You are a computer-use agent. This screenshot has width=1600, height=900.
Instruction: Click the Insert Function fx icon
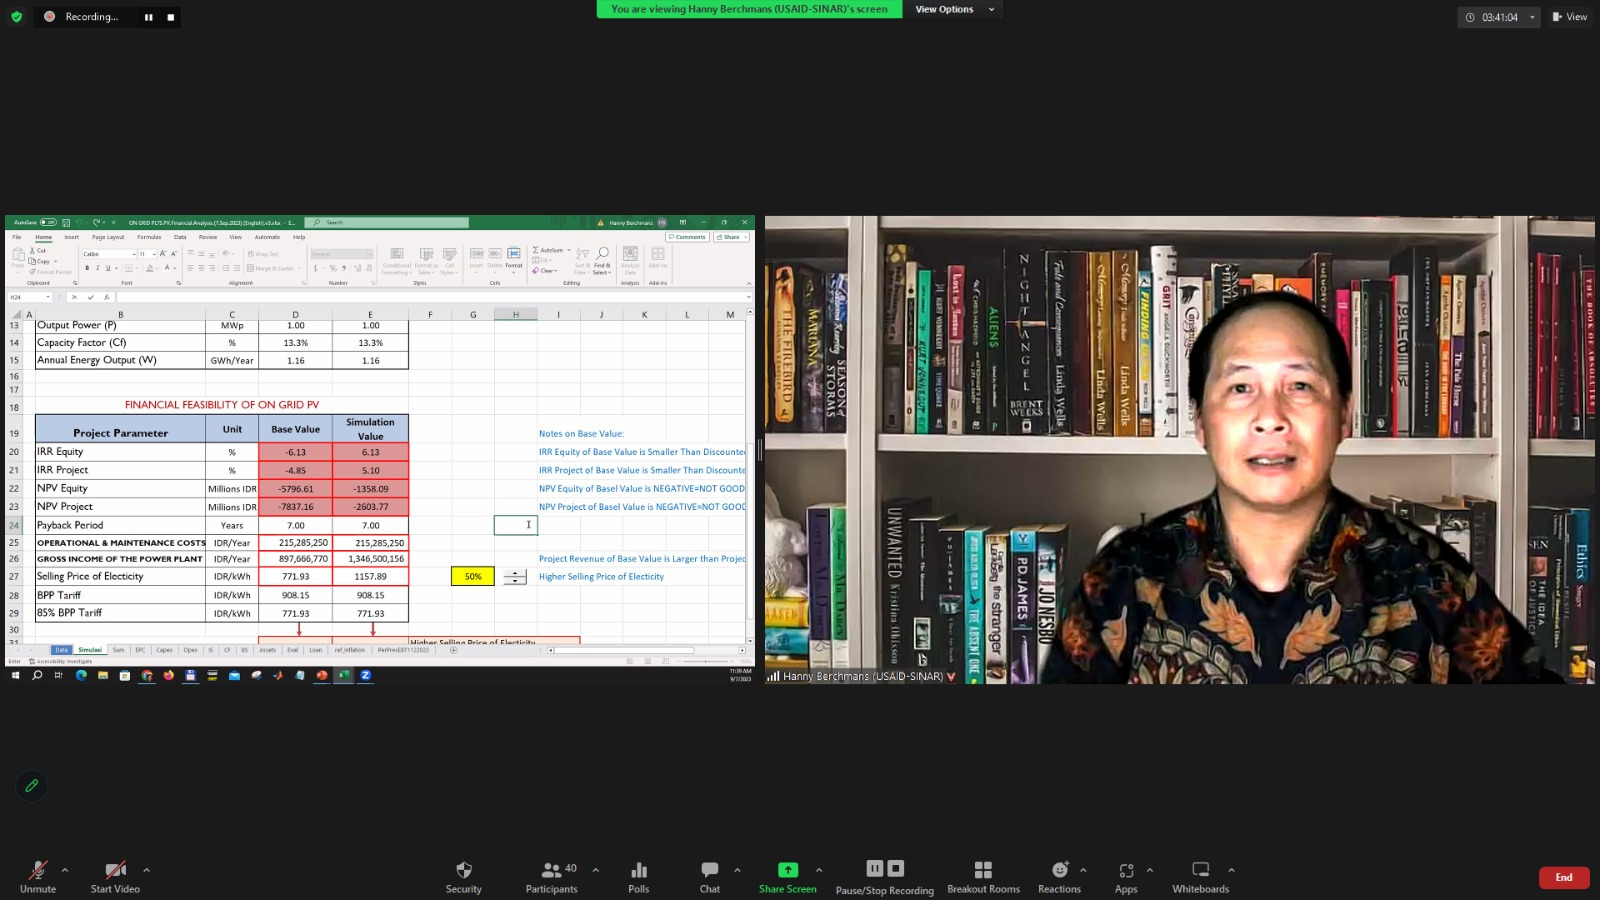pyautogui.click(x=107, y=297)
